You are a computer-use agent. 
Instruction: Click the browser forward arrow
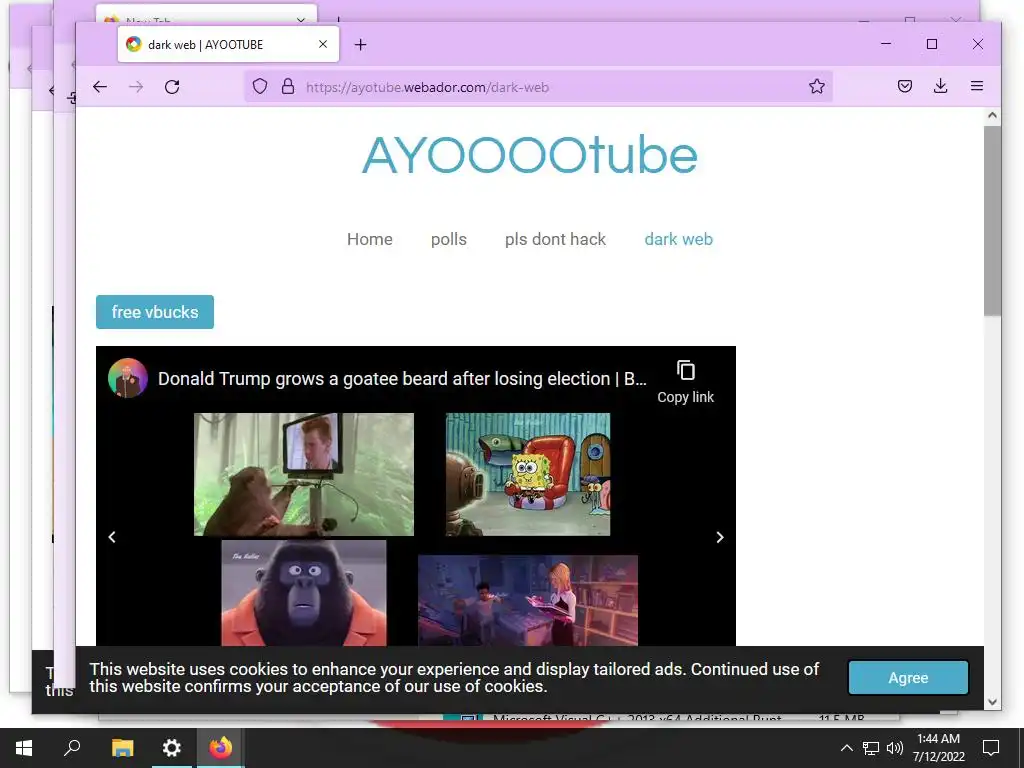pos(136,87)
